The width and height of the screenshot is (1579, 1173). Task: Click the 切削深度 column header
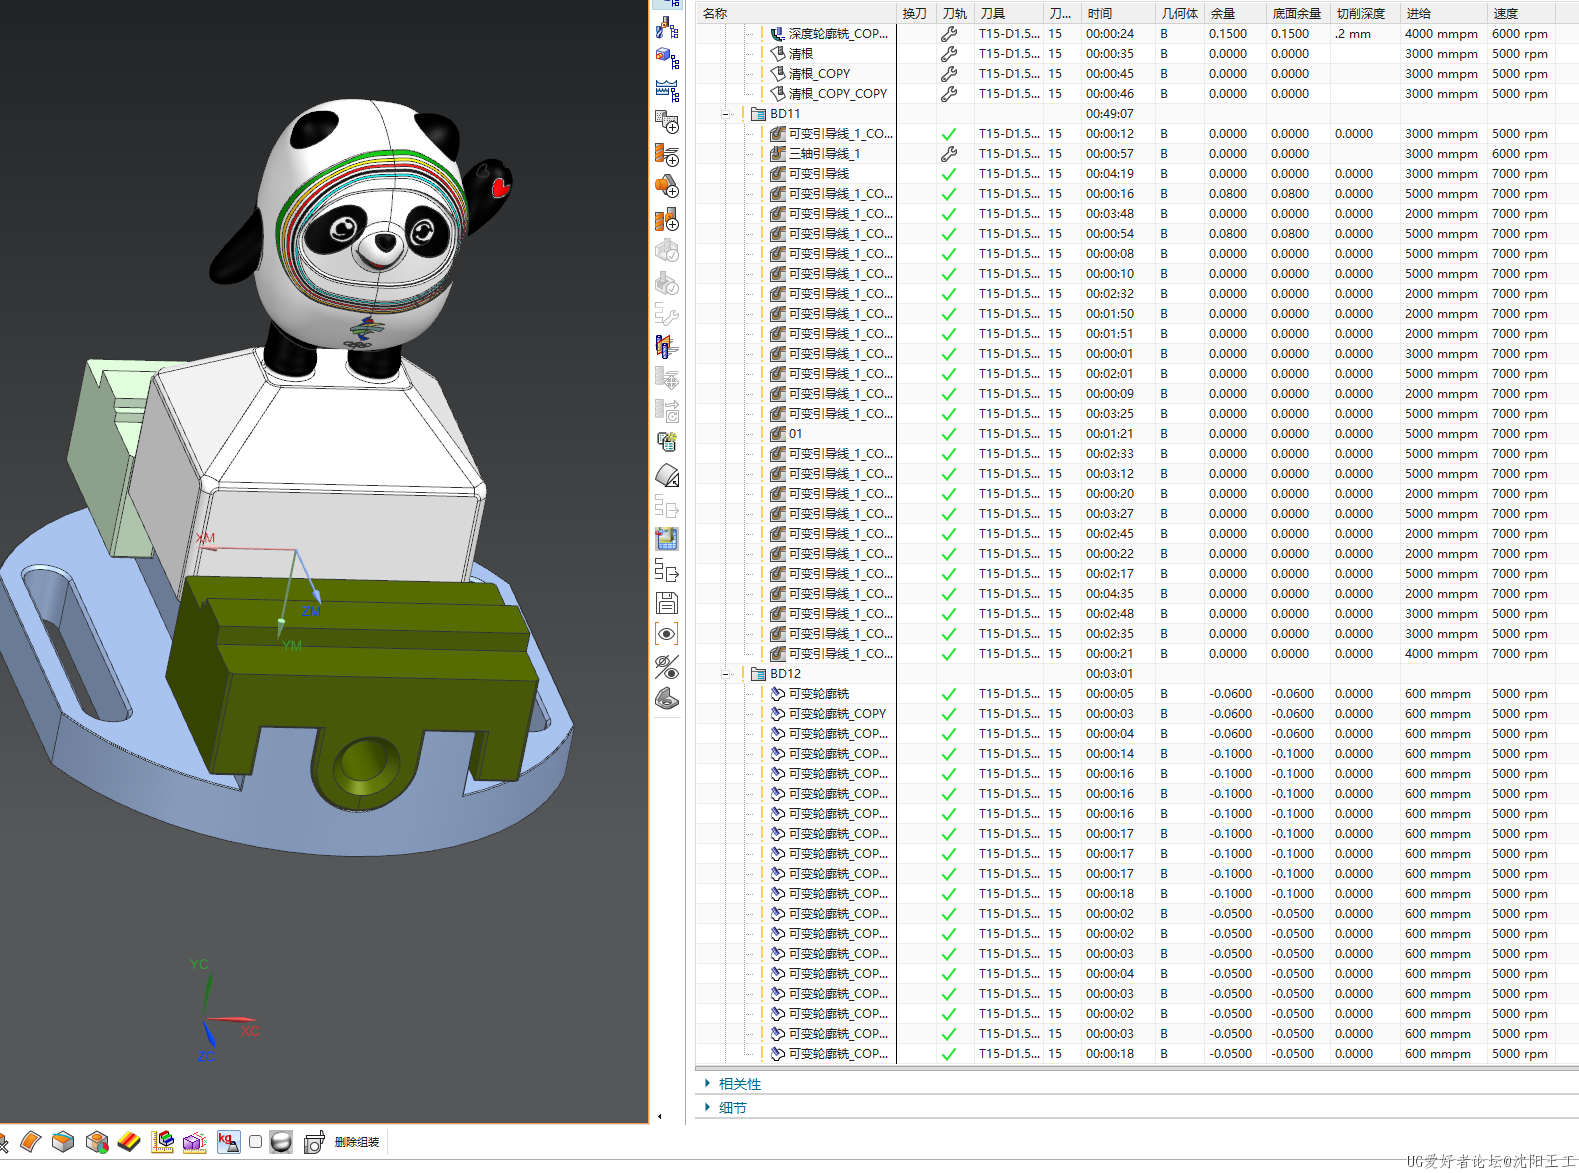(1364, 13)
